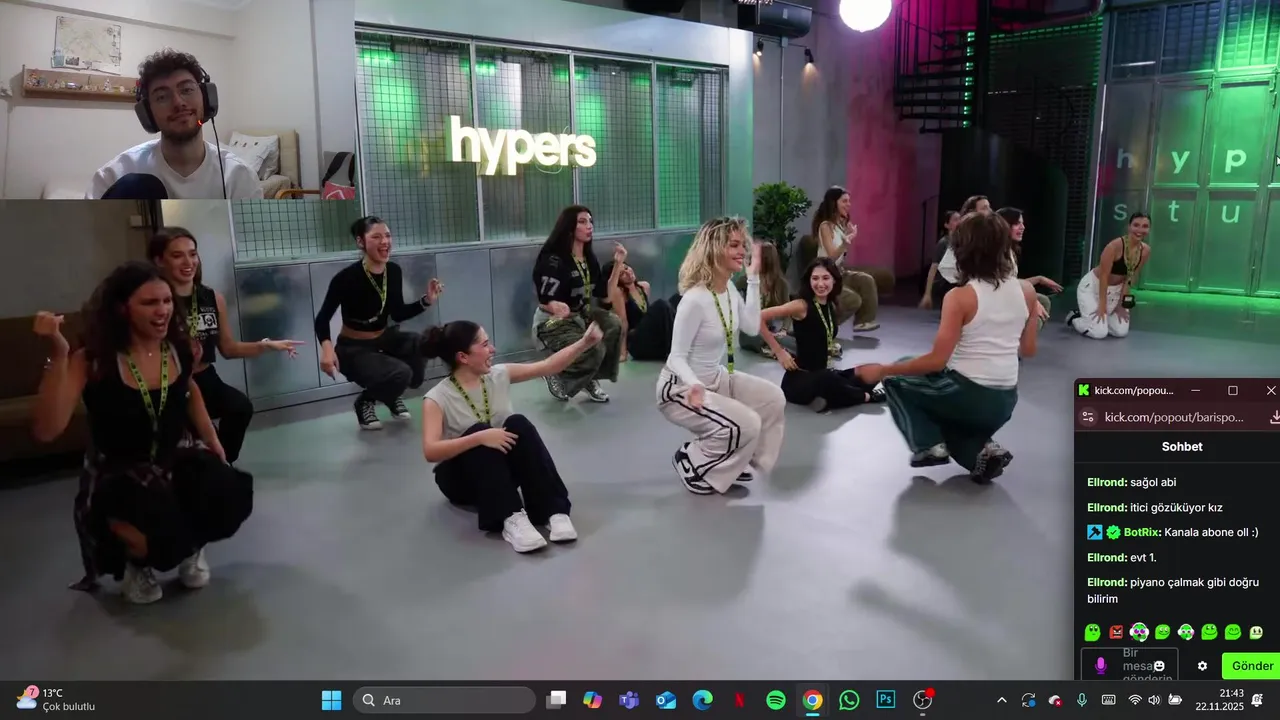Viewport: 1280px width, 720px height.
Task: Click the battery tray icon
Action: coord(1175,700)
